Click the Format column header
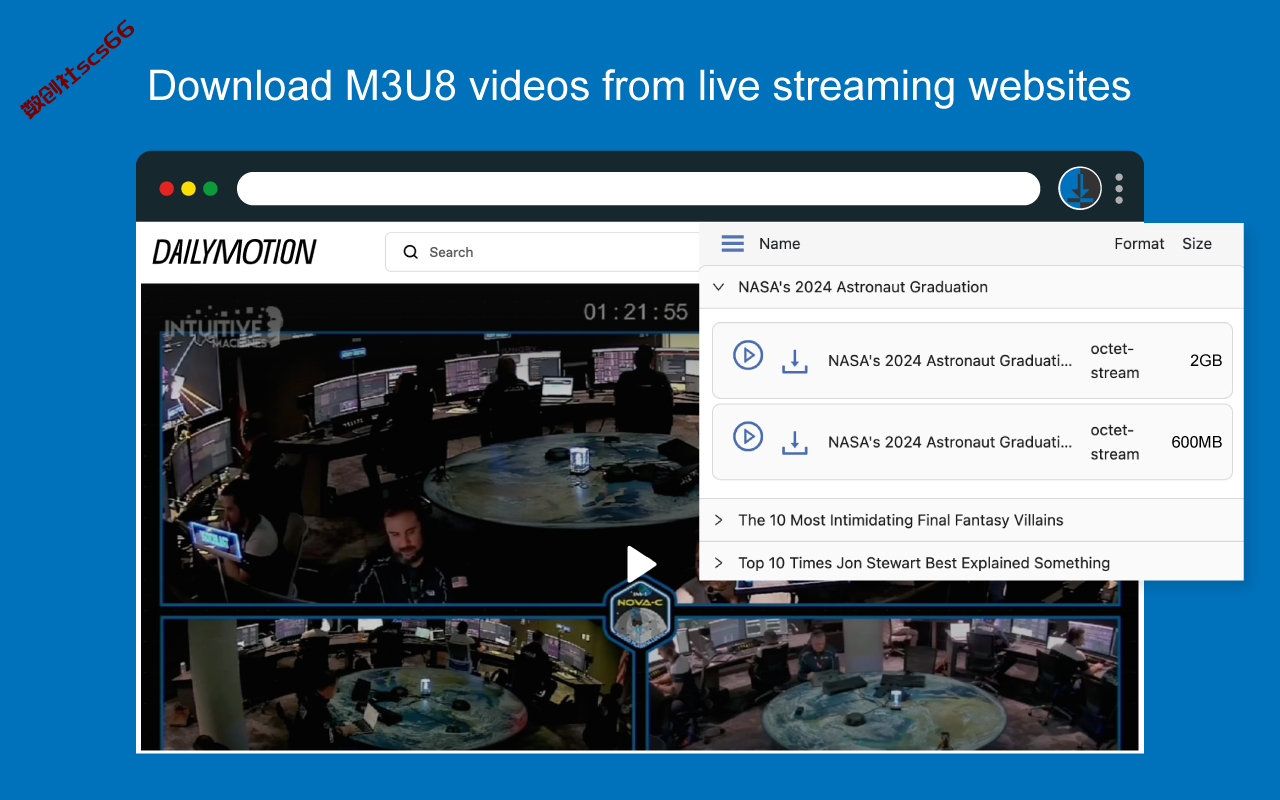 (1139, 244)
